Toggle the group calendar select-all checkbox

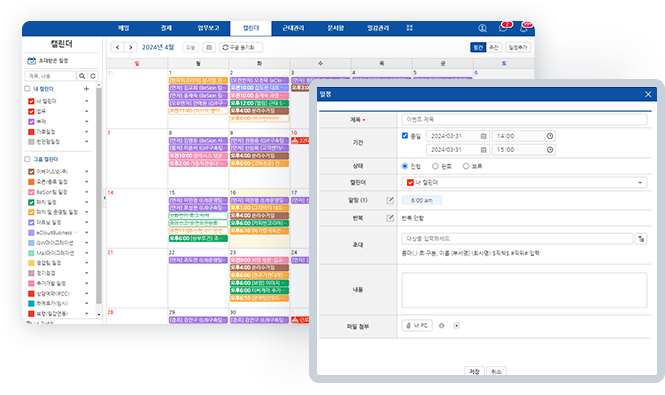point(27,159)
